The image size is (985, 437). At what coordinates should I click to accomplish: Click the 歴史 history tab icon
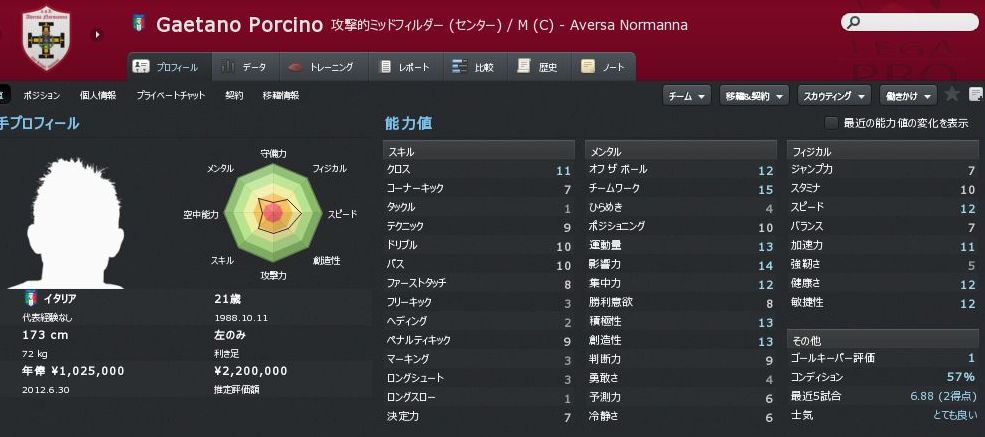pos(524,67)
